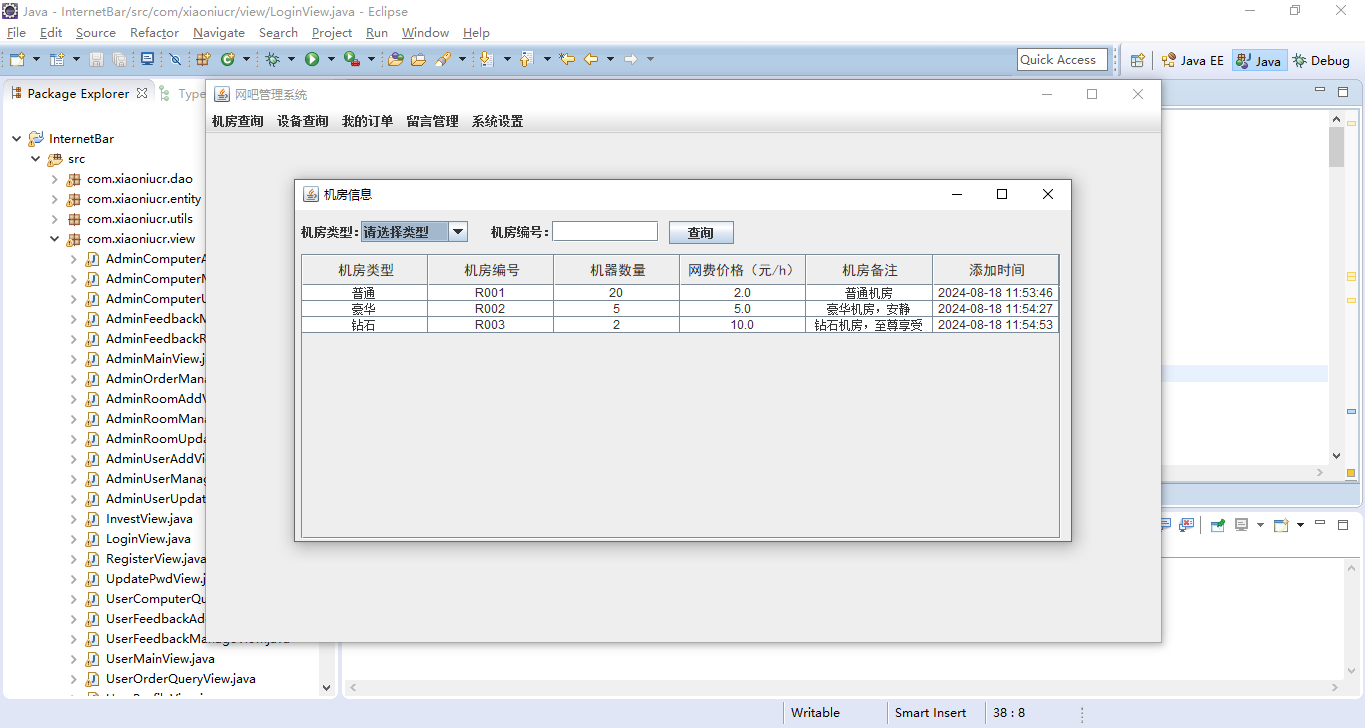Click the Previous Annotation icon
Viewport: 1365px width, 728px height.
point(527,60)
